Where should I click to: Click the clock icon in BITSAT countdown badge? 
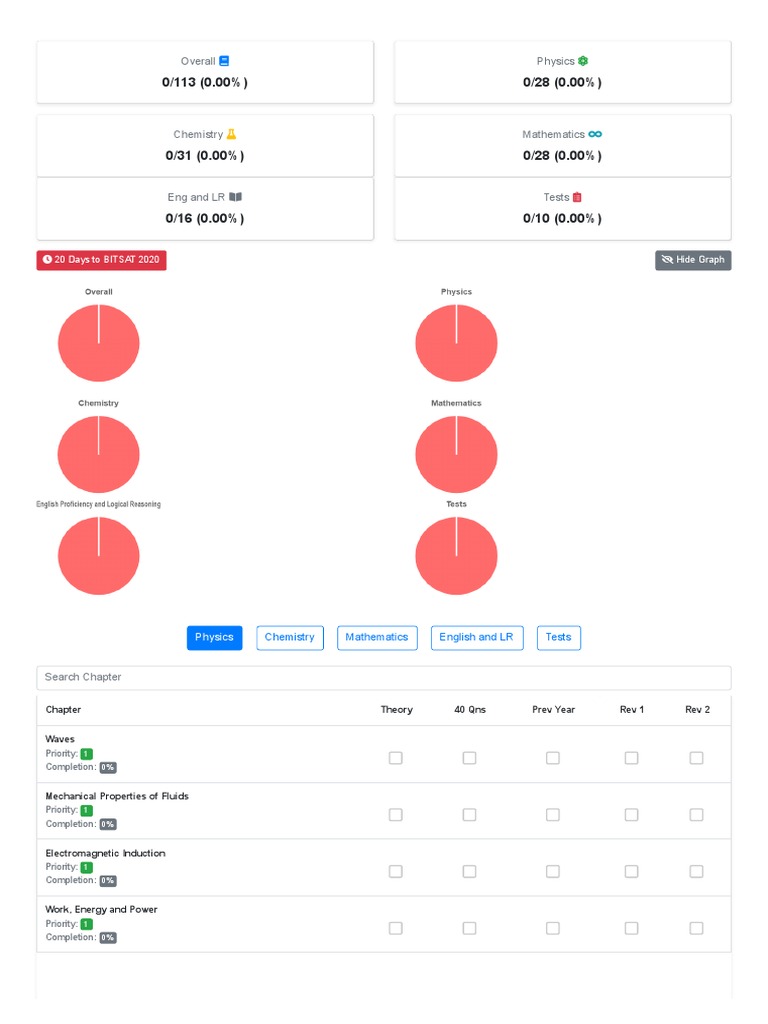click(x=47, y=260)
